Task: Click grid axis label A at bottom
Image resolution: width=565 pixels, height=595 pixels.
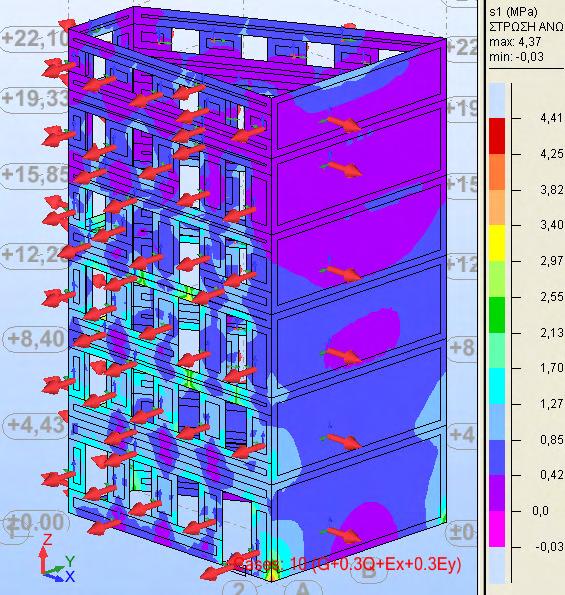Action: click(302, 588)
